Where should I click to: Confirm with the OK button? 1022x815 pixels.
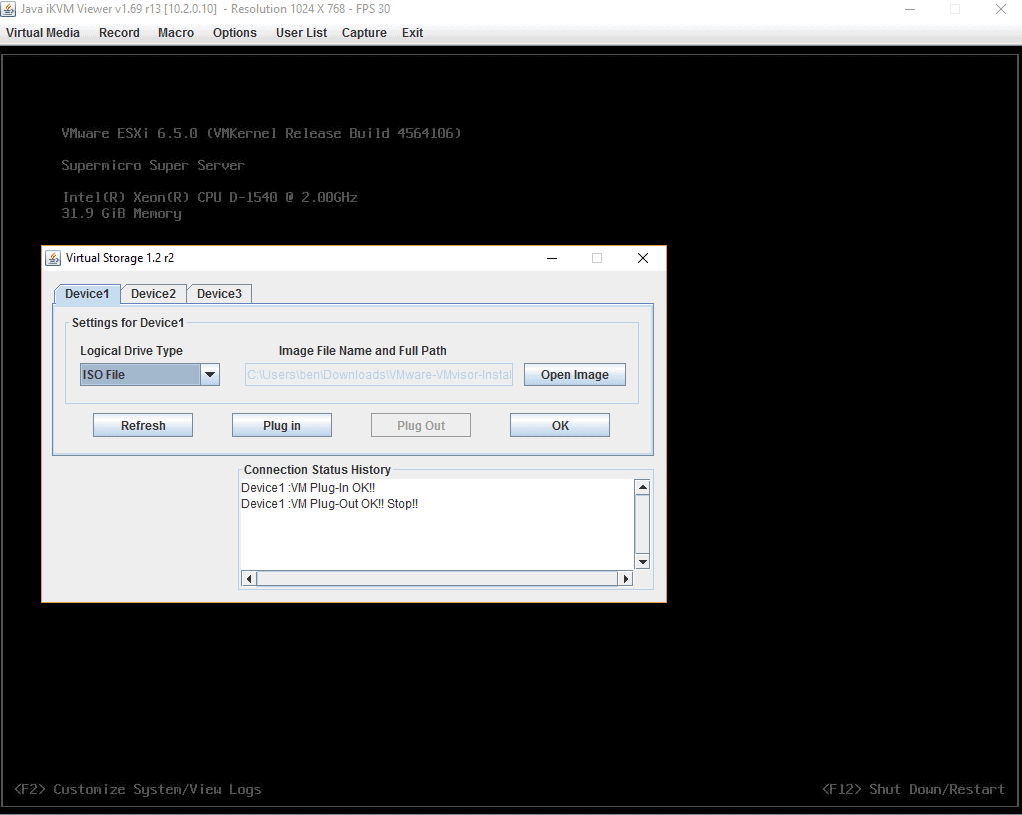pyautogui.click(x=560, y=425)
